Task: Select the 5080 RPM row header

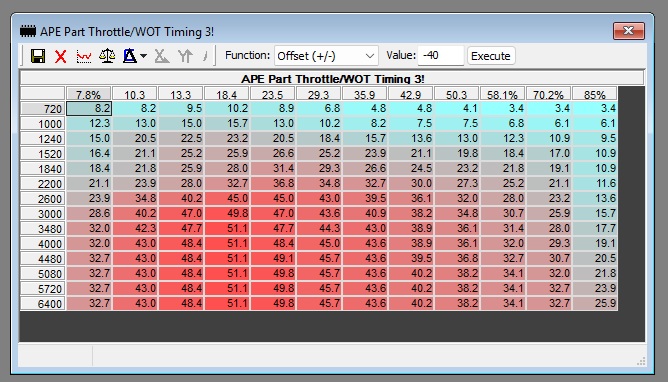Action: point(43,273)
